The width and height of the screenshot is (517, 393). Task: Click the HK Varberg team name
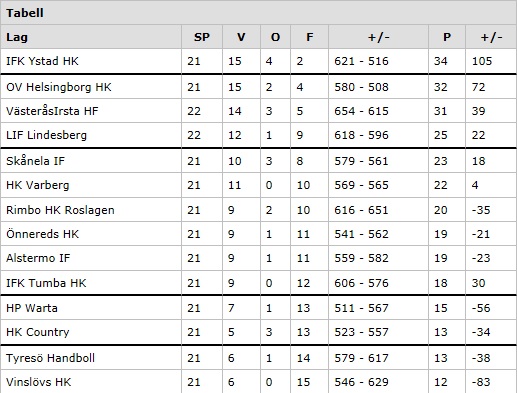pyautogui.click(x=38, y=185)
